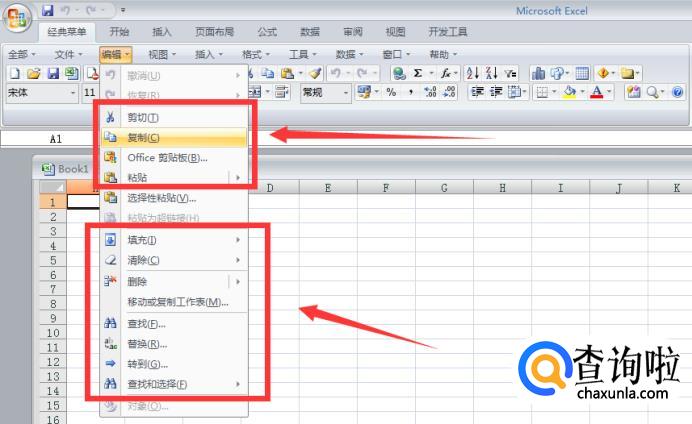
Task: Open Office 剪贴板(B) menu entry
Action: (x=174, y=158)
